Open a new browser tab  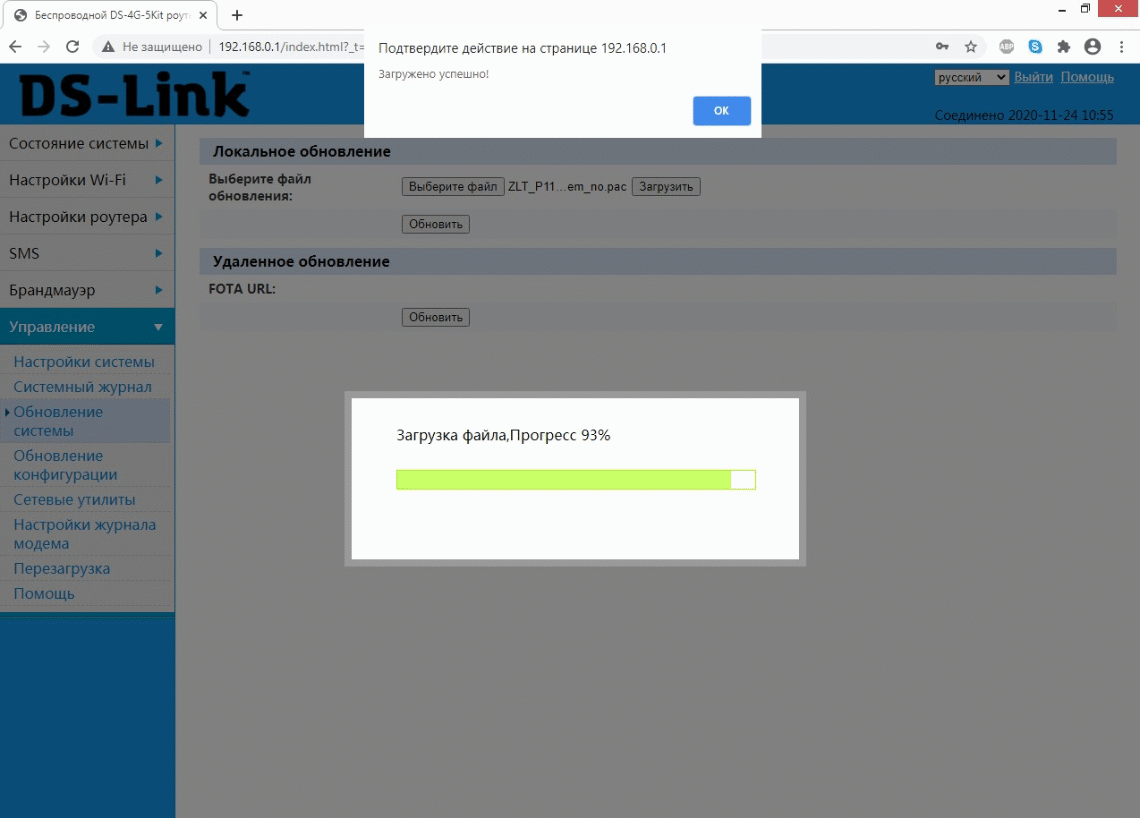tap(236, 15)
